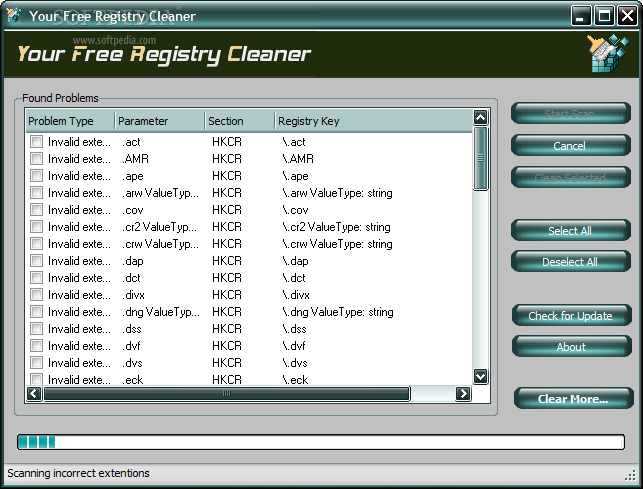Enable the .cov row checkbox

[x=36, y=210]
